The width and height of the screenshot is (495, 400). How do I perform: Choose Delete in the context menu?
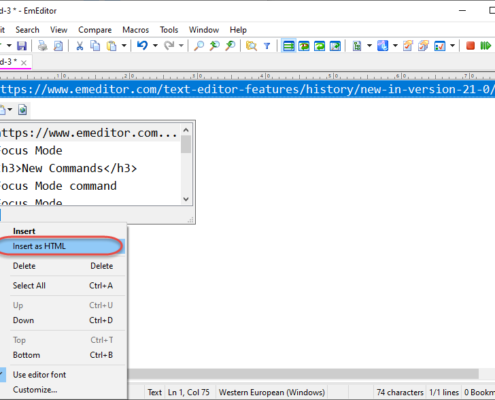pyautogui.click(x=63, y=266)
